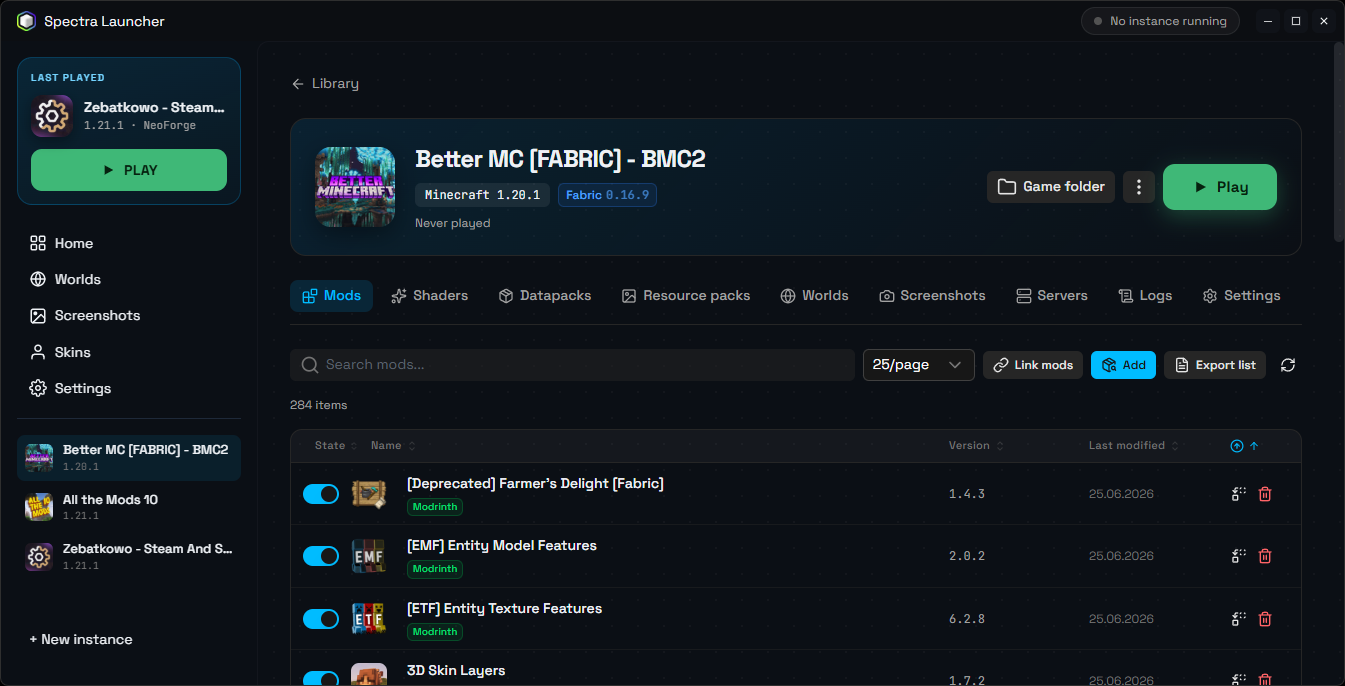This screenshot has height=686, width=1345.
Task: Click the move icon in the EMF row
Action: click(x=1239, y=556)
